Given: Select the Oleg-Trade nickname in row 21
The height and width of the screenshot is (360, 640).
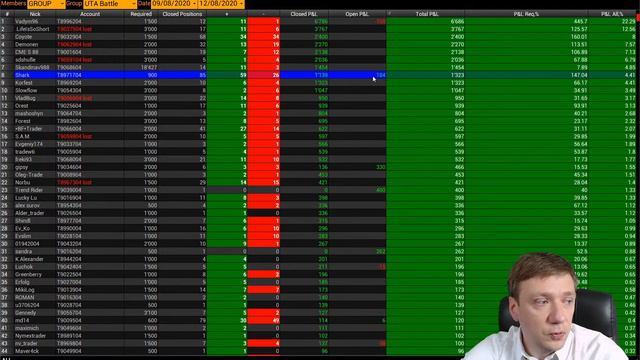Looking at the screenshot, I should click(29, 175).
